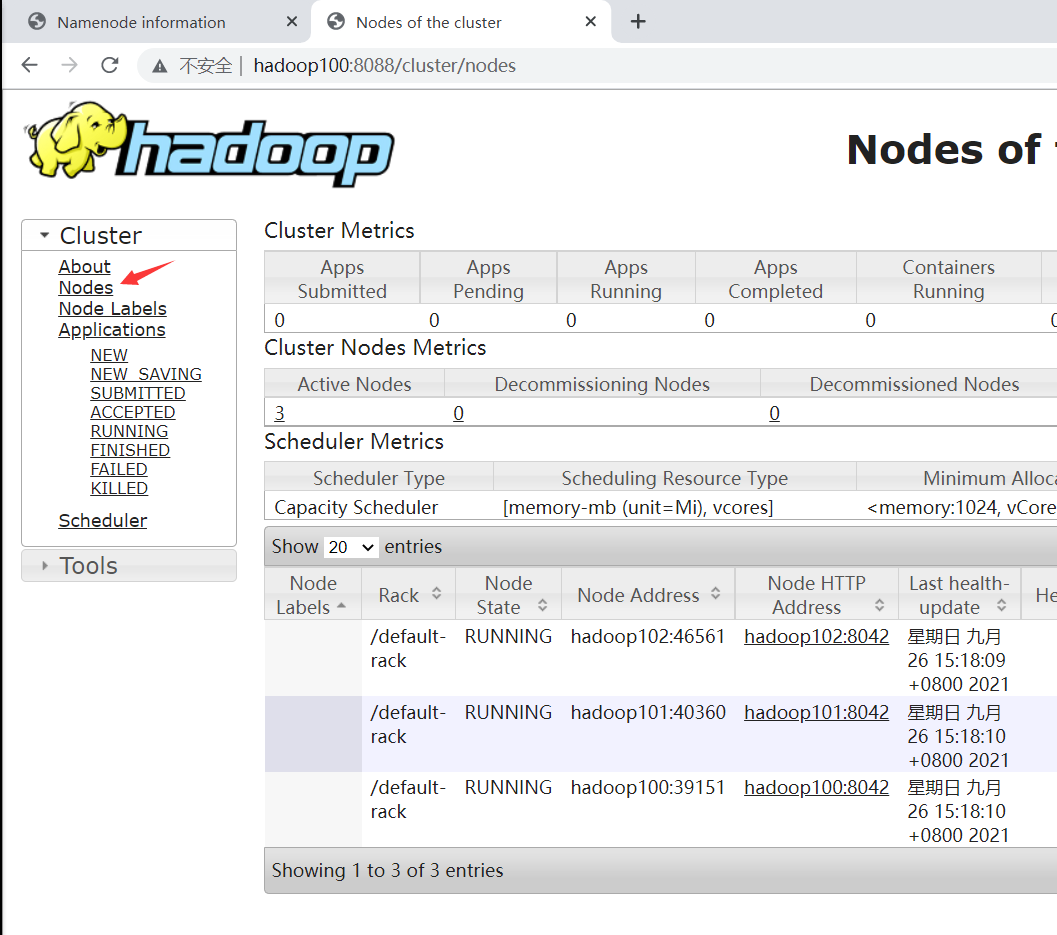Filter applications by RUNNING state

[129, 431]
